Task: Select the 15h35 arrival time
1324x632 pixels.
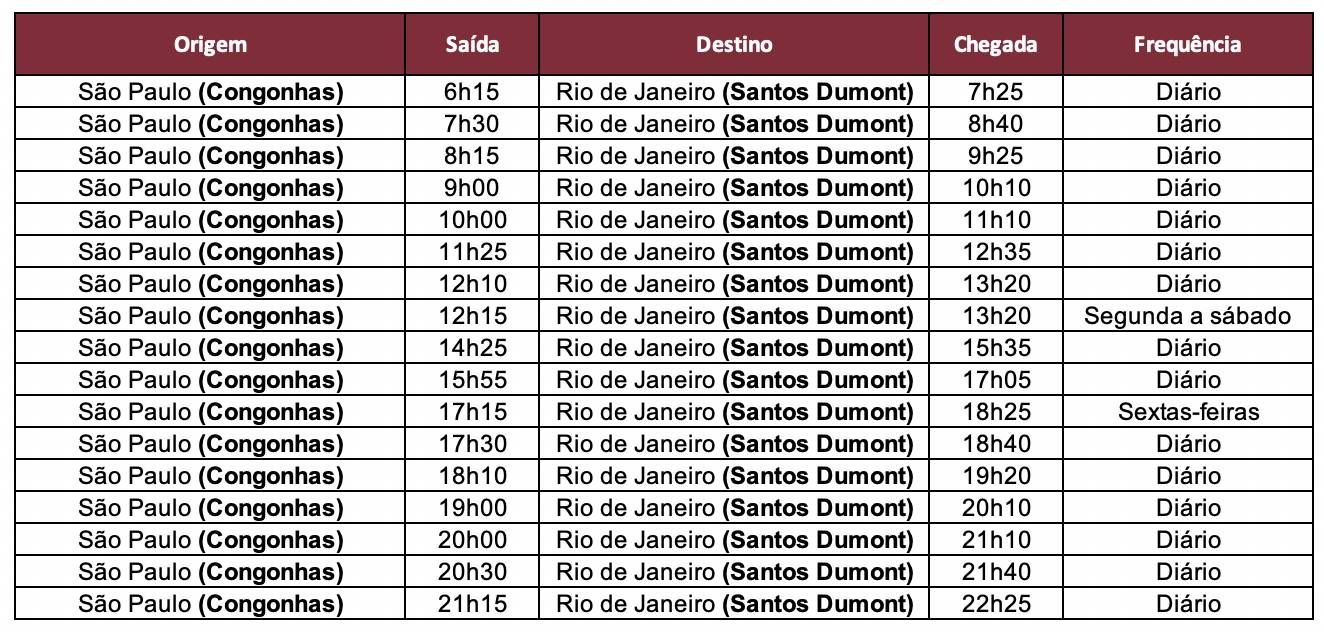Action: 995,348
